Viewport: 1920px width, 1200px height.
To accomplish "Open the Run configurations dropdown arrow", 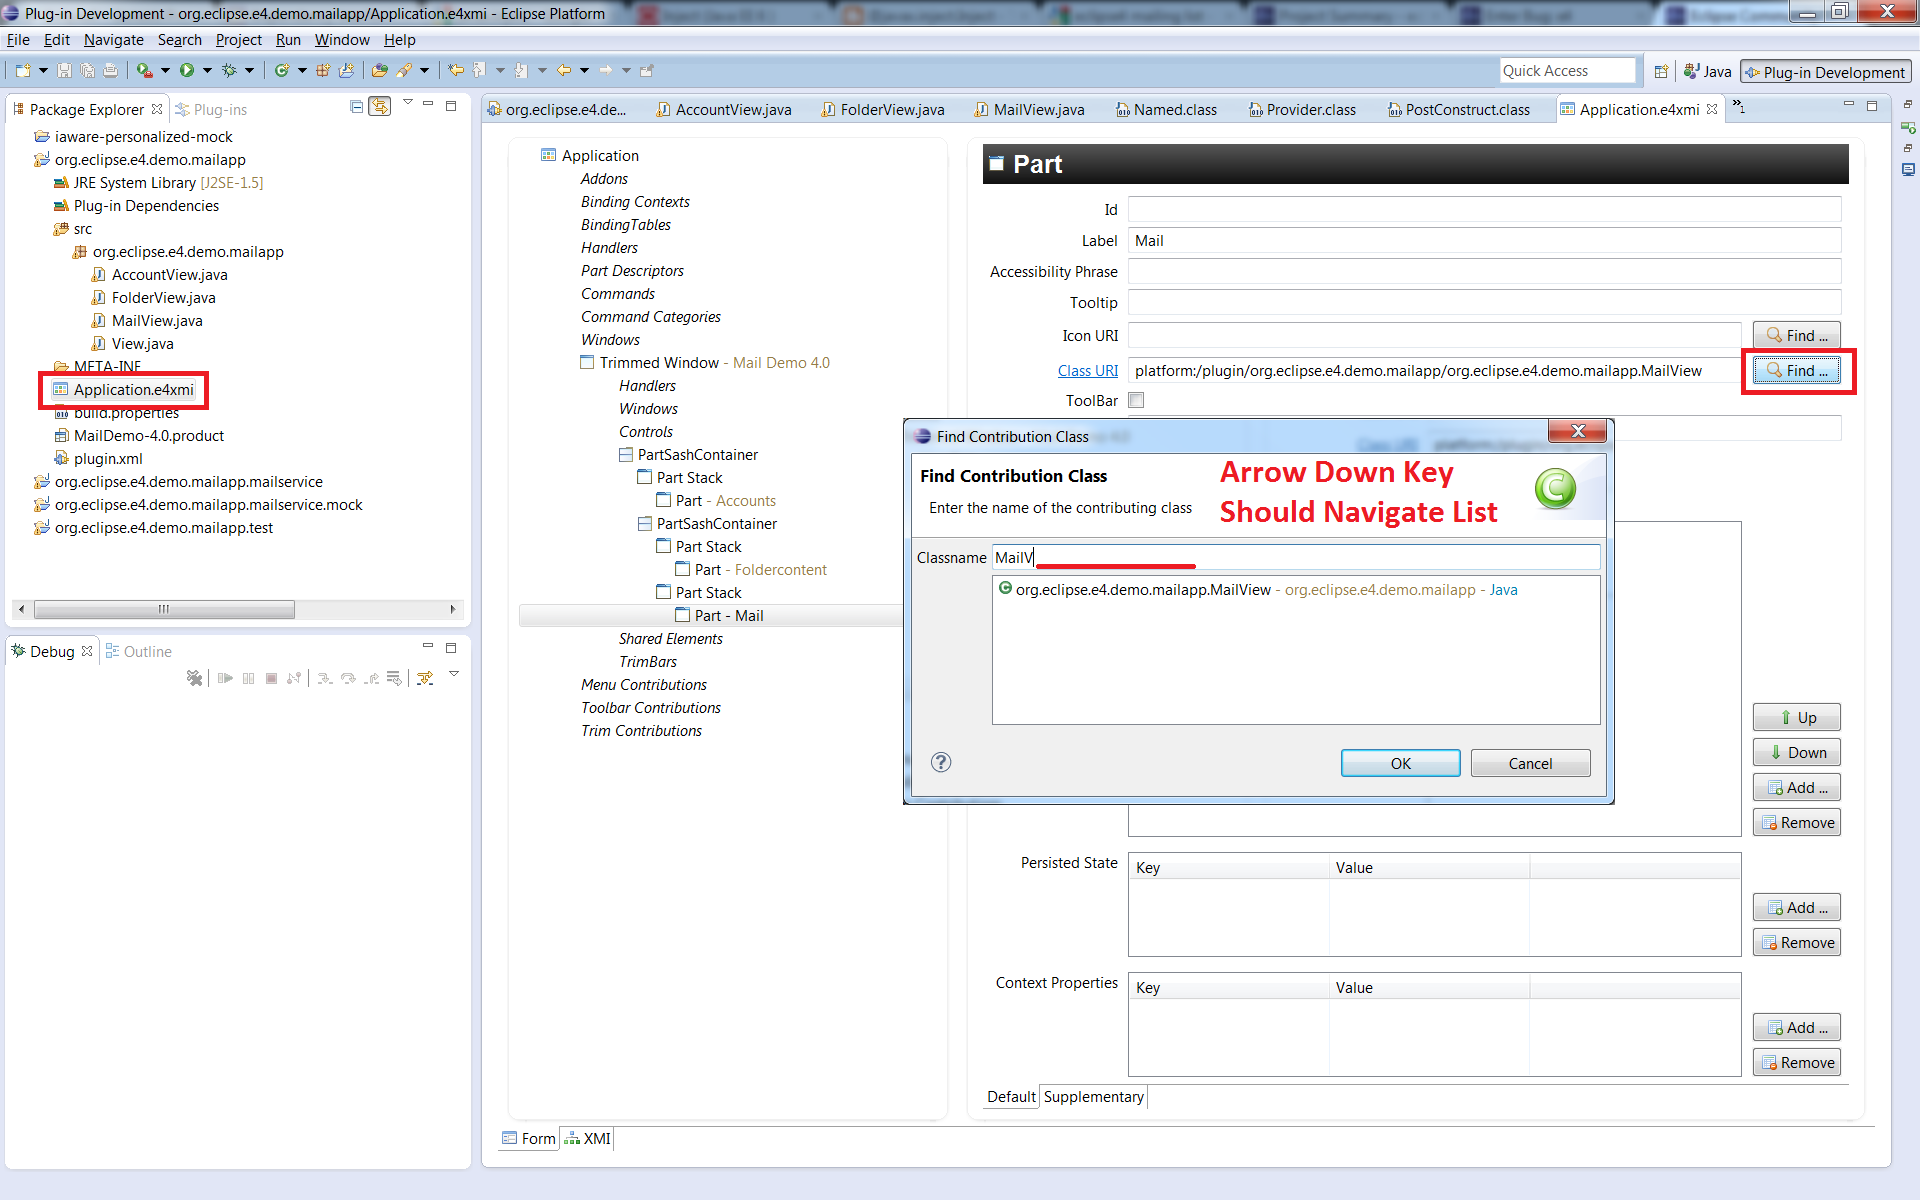I will coord(207,70).
